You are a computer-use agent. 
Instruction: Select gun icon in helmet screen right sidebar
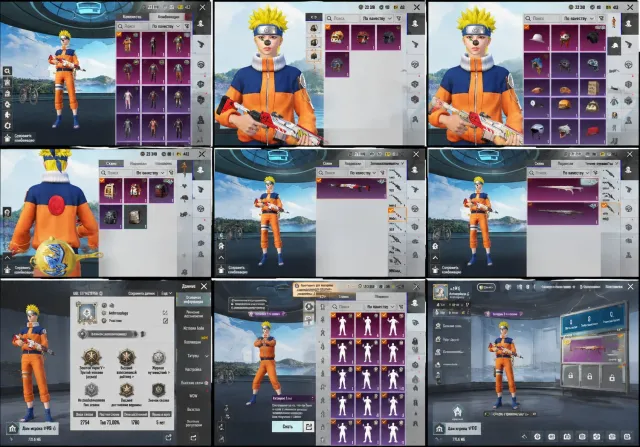(x=416, y=44)
